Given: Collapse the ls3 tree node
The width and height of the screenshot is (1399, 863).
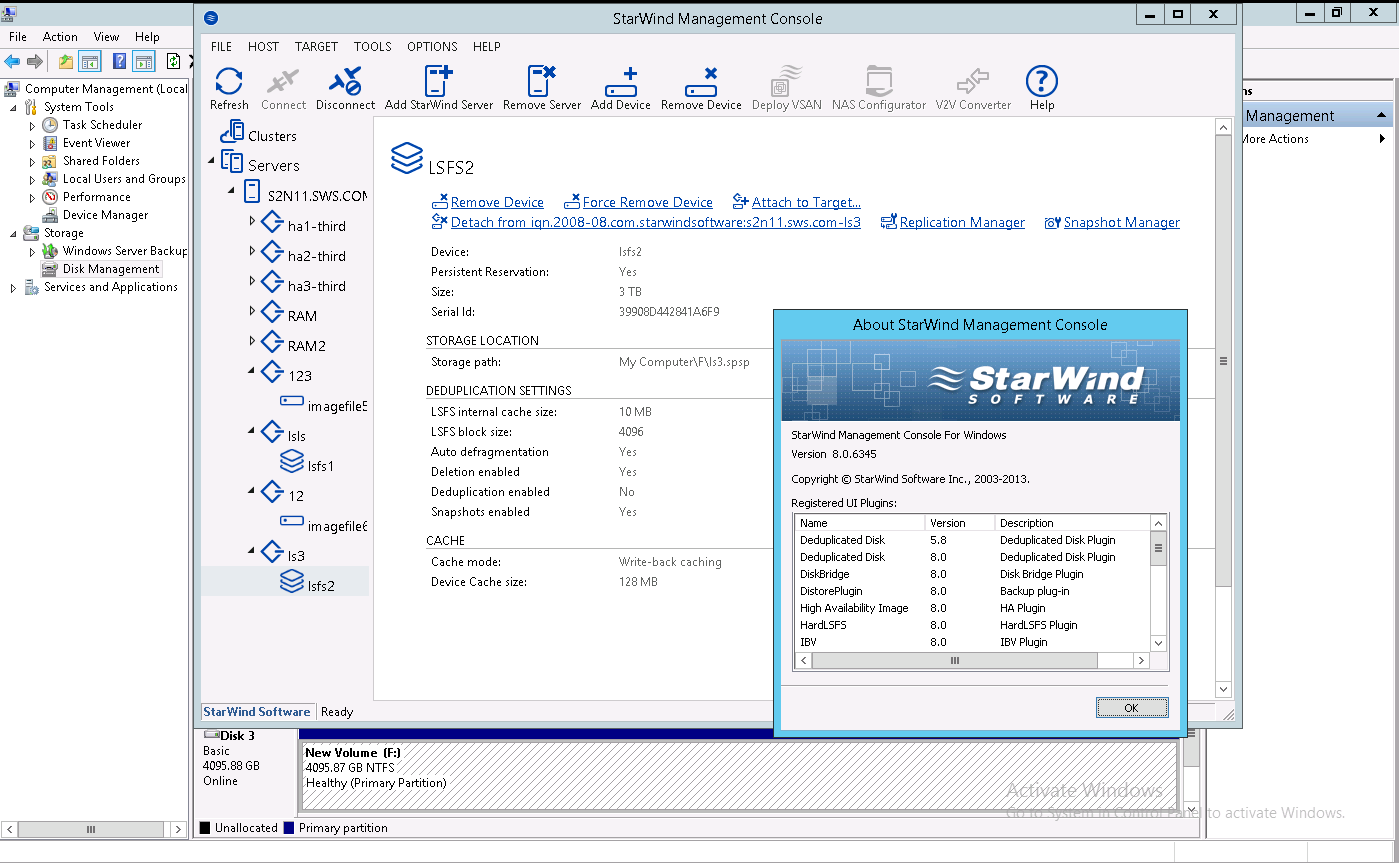Looking at the screenshot, I should point(252,551).
